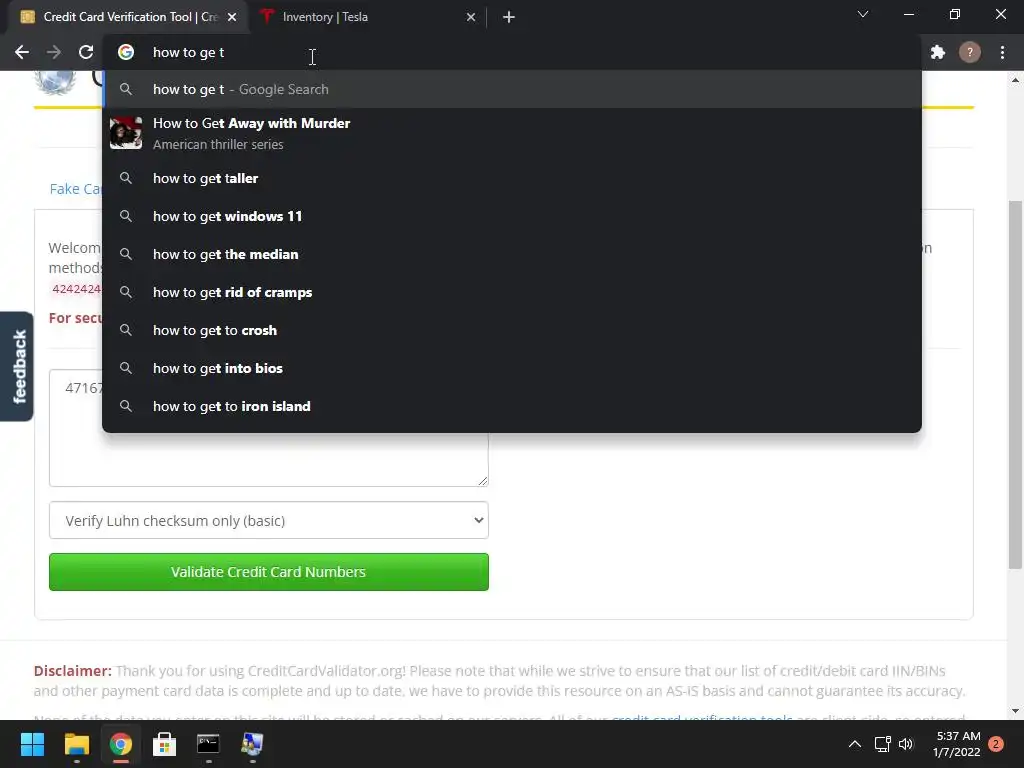Click the Validate Credit Card Numbers button
Screen dimensions: 1024x768
pos(268,572)
